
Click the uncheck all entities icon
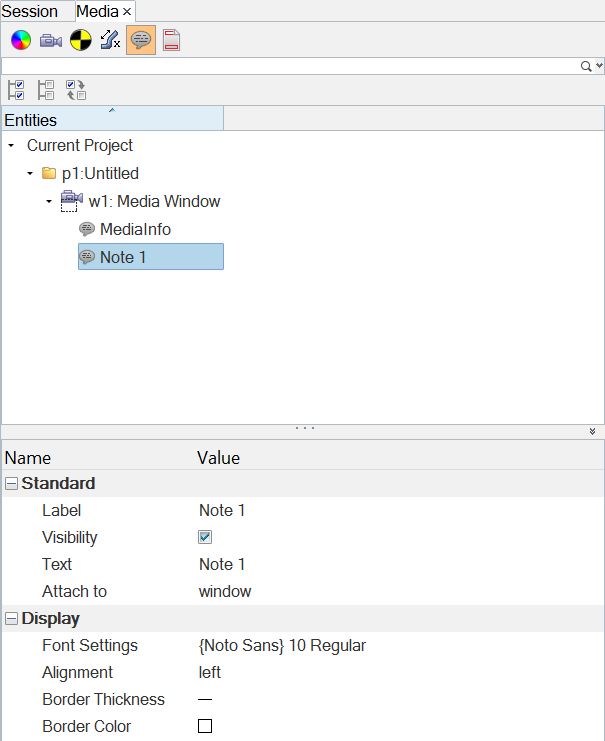(x=46, y=90)
